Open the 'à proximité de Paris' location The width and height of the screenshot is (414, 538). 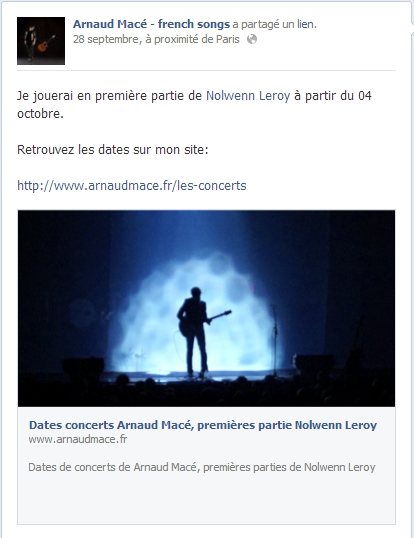point(192,39)
